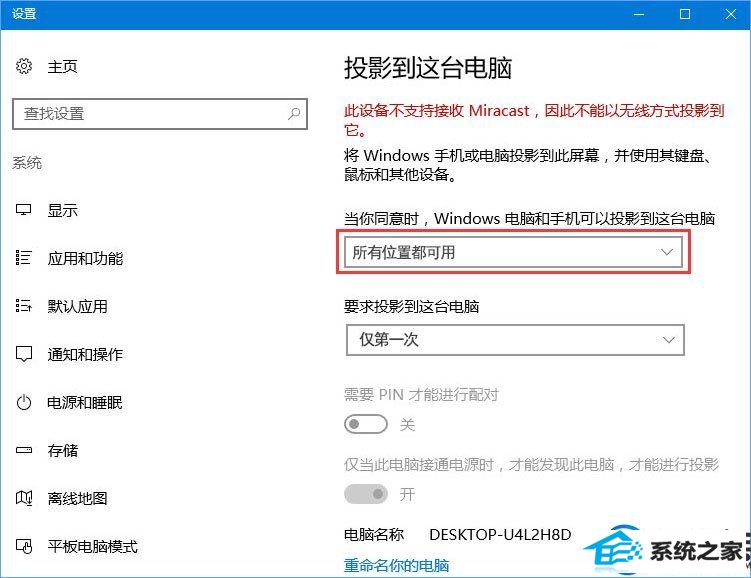
Task: Open 离线地图 settings
Action: tap(78, 499)
